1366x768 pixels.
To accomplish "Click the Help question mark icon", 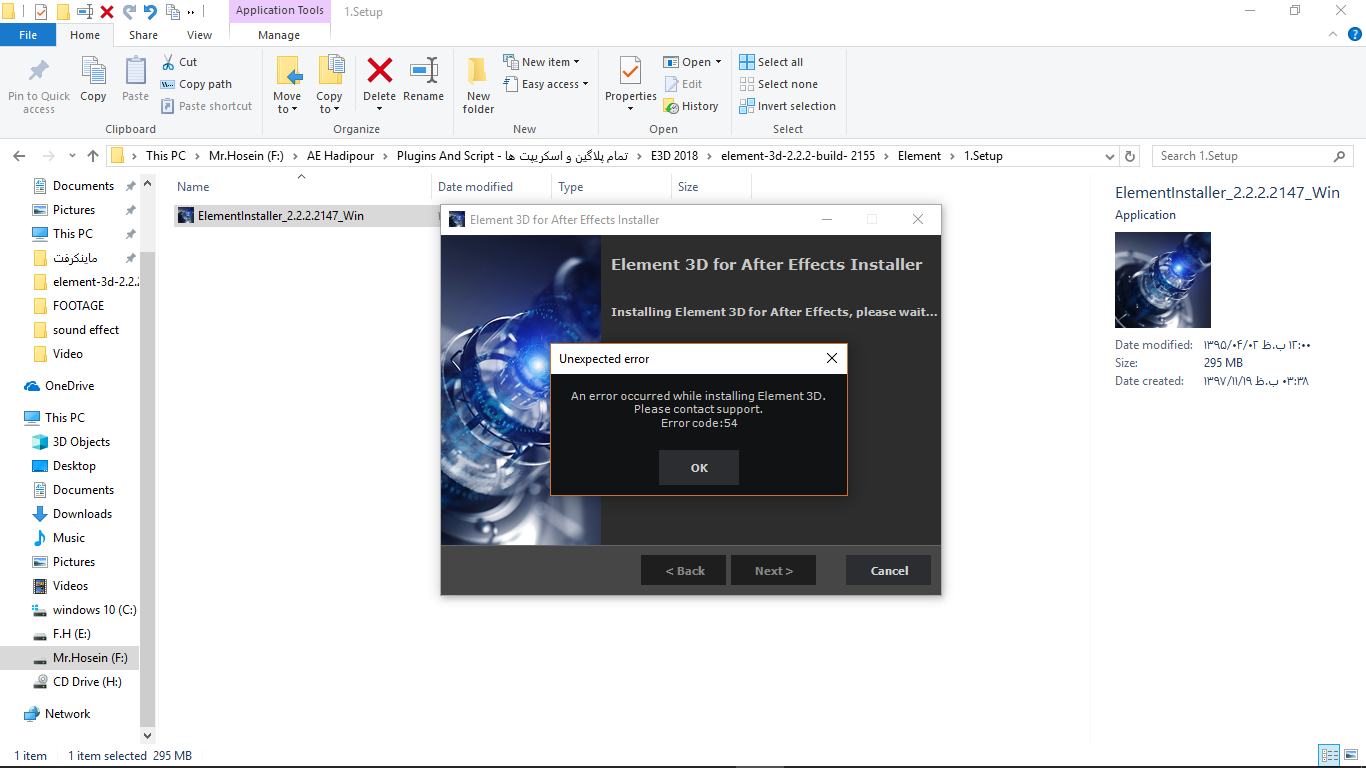I will pos(1353,35).
